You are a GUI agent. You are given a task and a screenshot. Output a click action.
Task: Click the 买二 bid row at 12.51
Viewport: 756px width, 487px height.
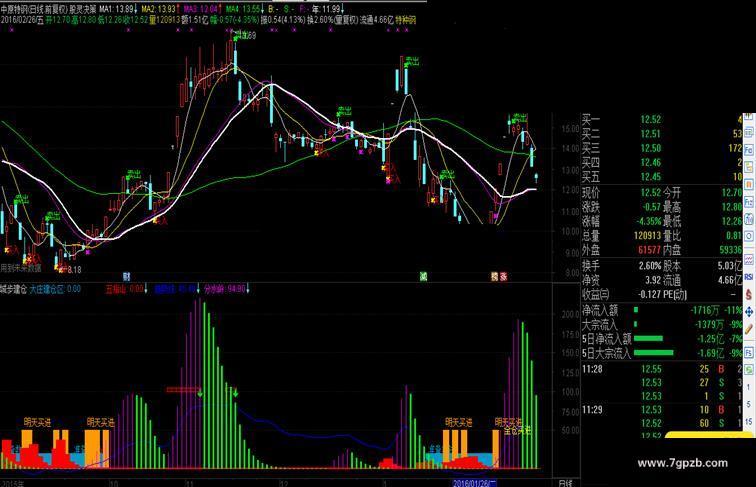(x=662, y=134)
